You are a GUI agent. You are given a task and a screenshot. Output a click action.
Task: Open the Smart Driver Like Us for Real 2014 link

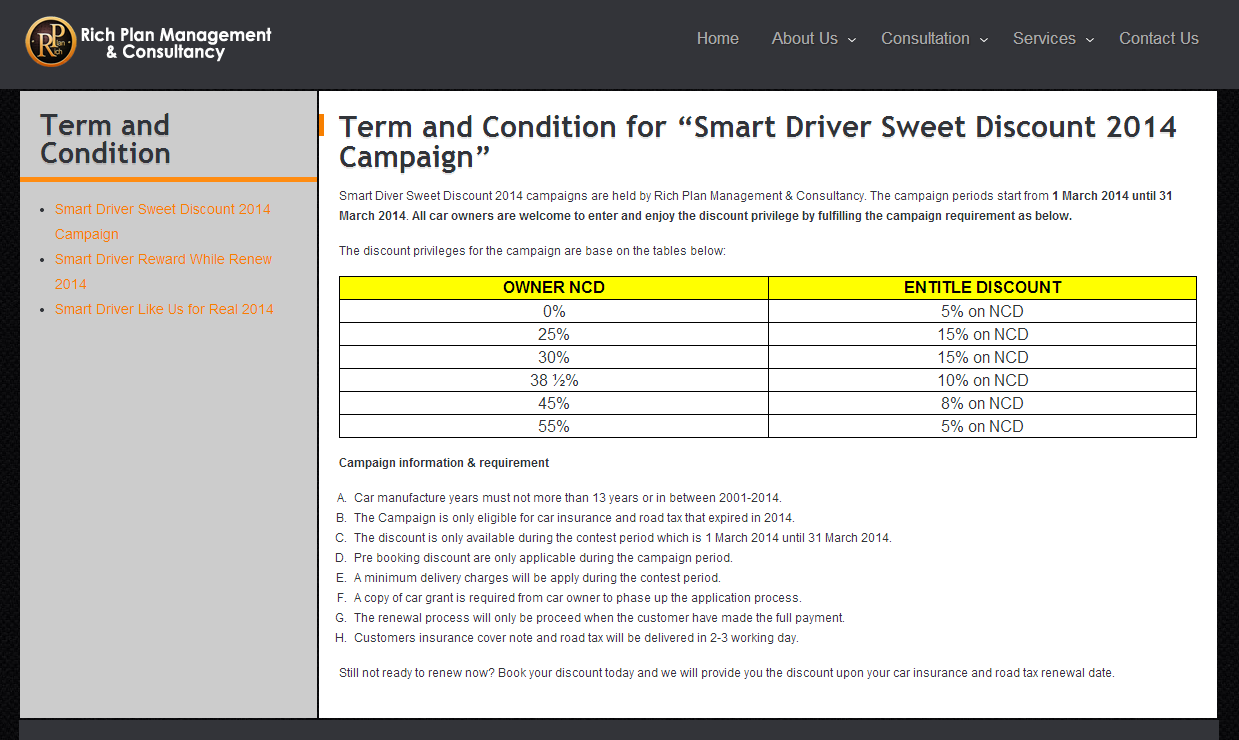(164, 309)
